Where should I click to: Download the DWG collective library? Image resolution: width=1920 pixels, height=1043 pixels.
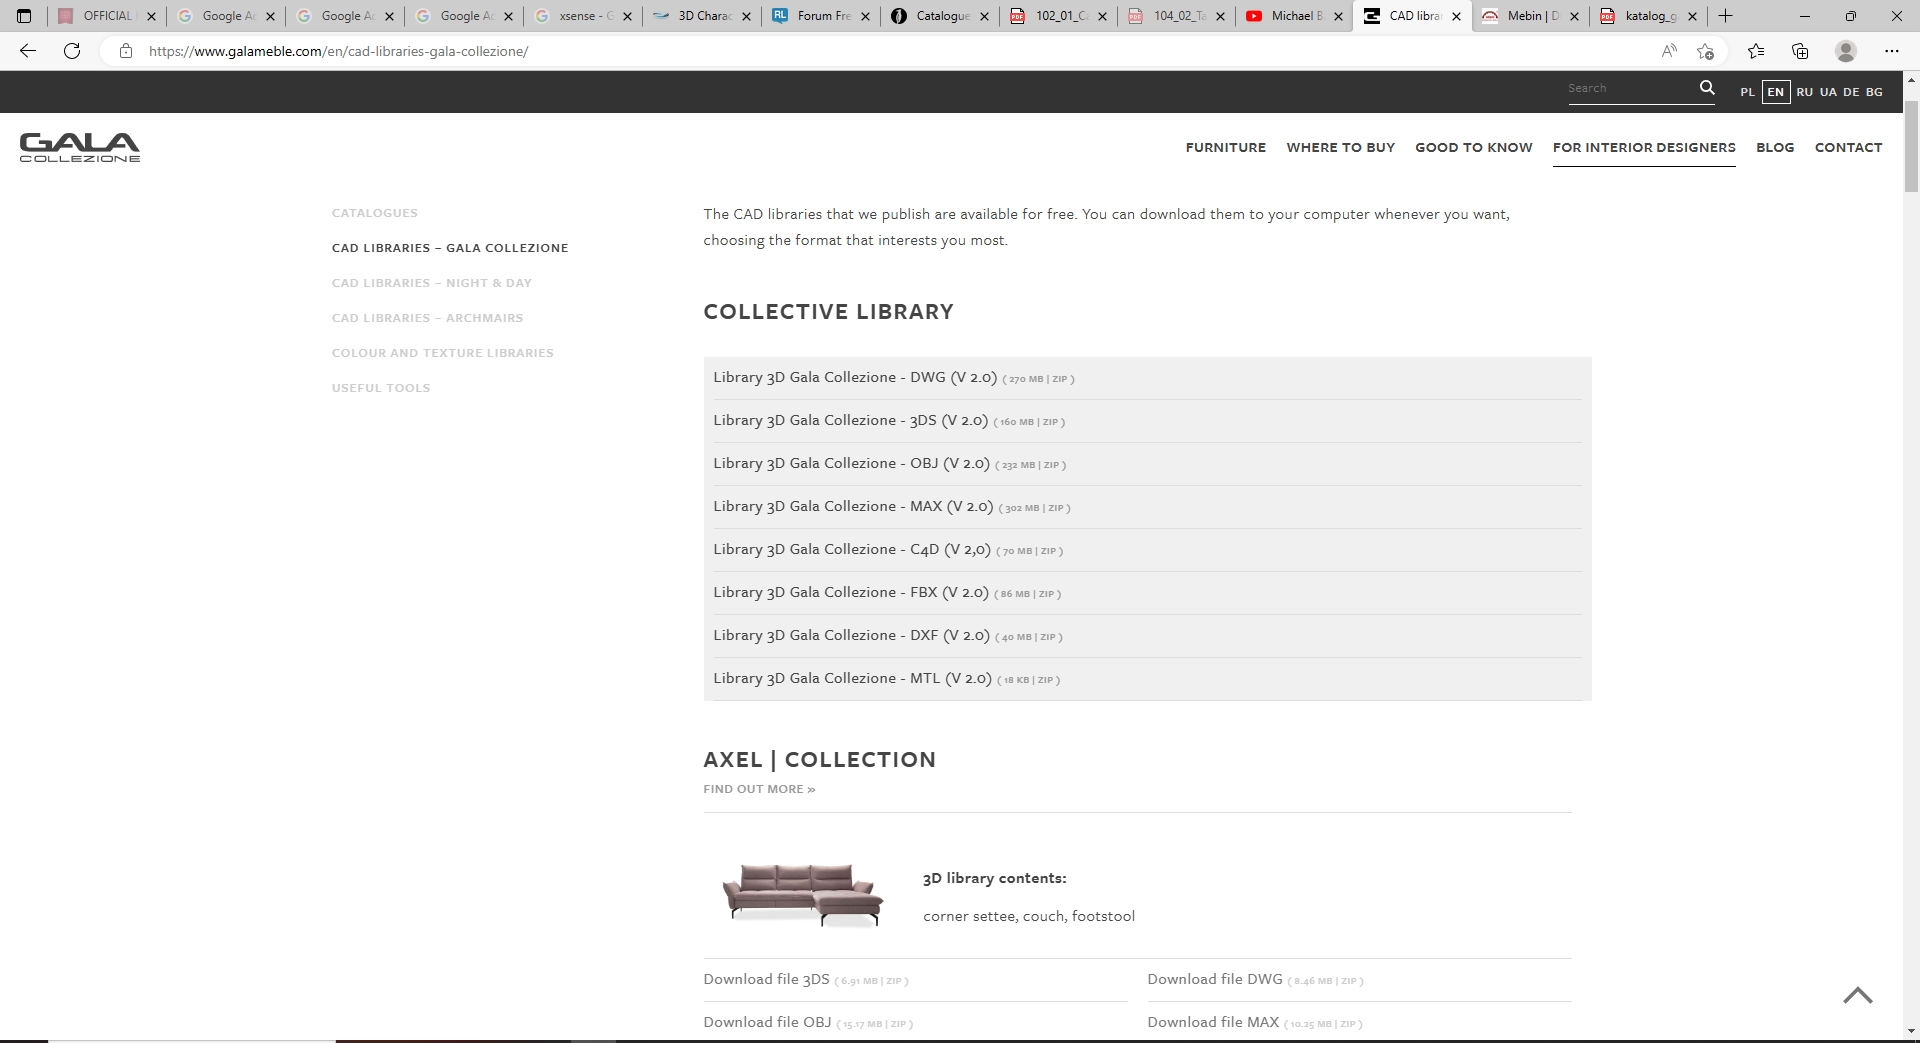coord(1147,378)
